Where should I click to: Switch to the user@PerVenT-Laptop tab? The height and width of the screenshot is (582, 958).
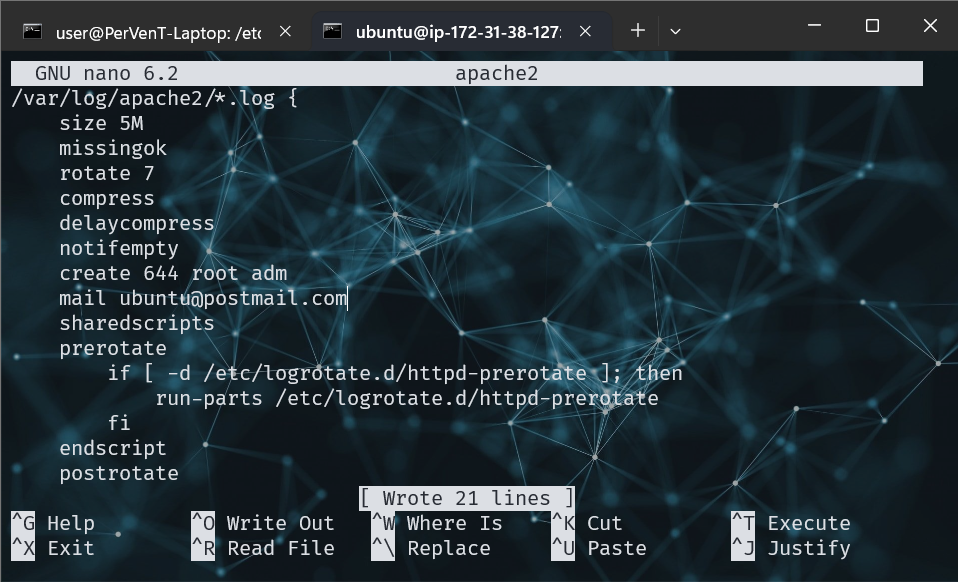click(157, 32)
